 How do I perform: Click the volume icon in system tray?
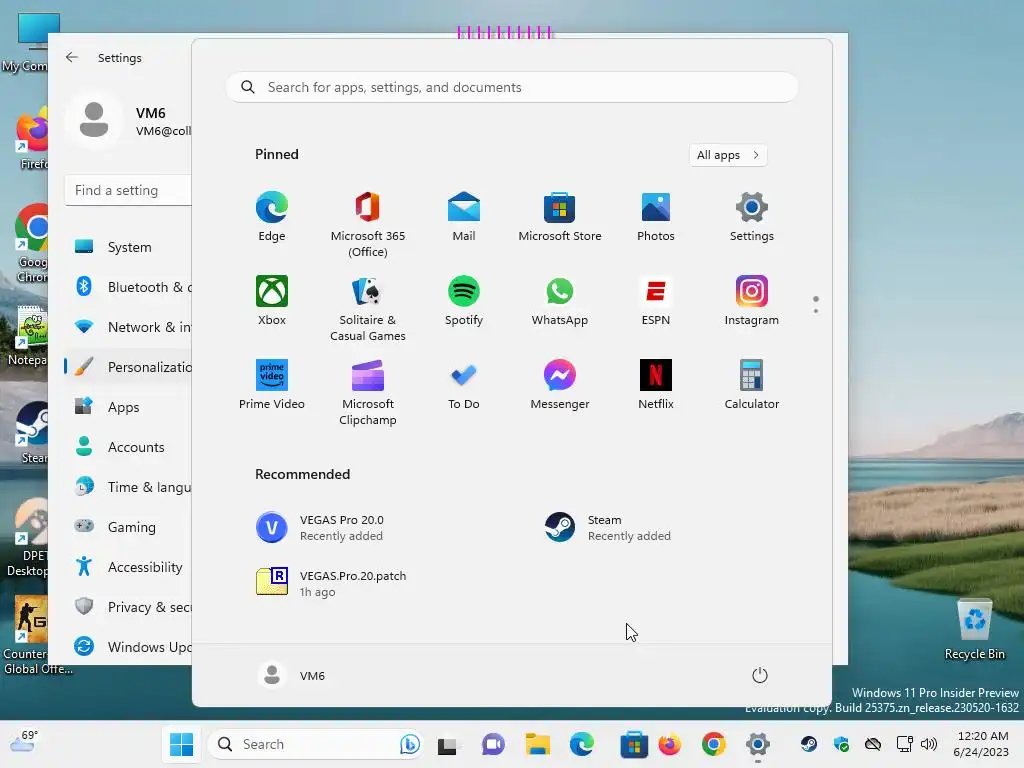click(x=929, y=743)
